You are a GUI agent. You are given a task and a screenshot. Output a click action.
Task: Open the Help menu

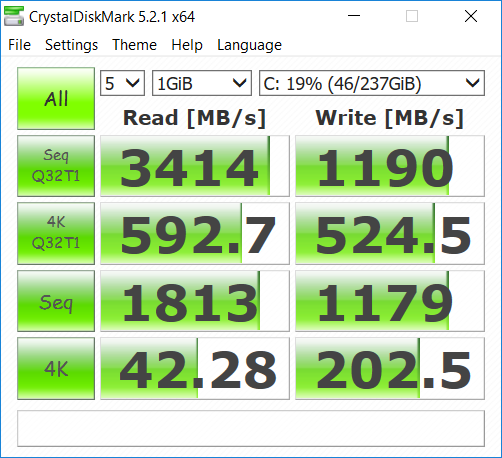[x=187, y=45]
